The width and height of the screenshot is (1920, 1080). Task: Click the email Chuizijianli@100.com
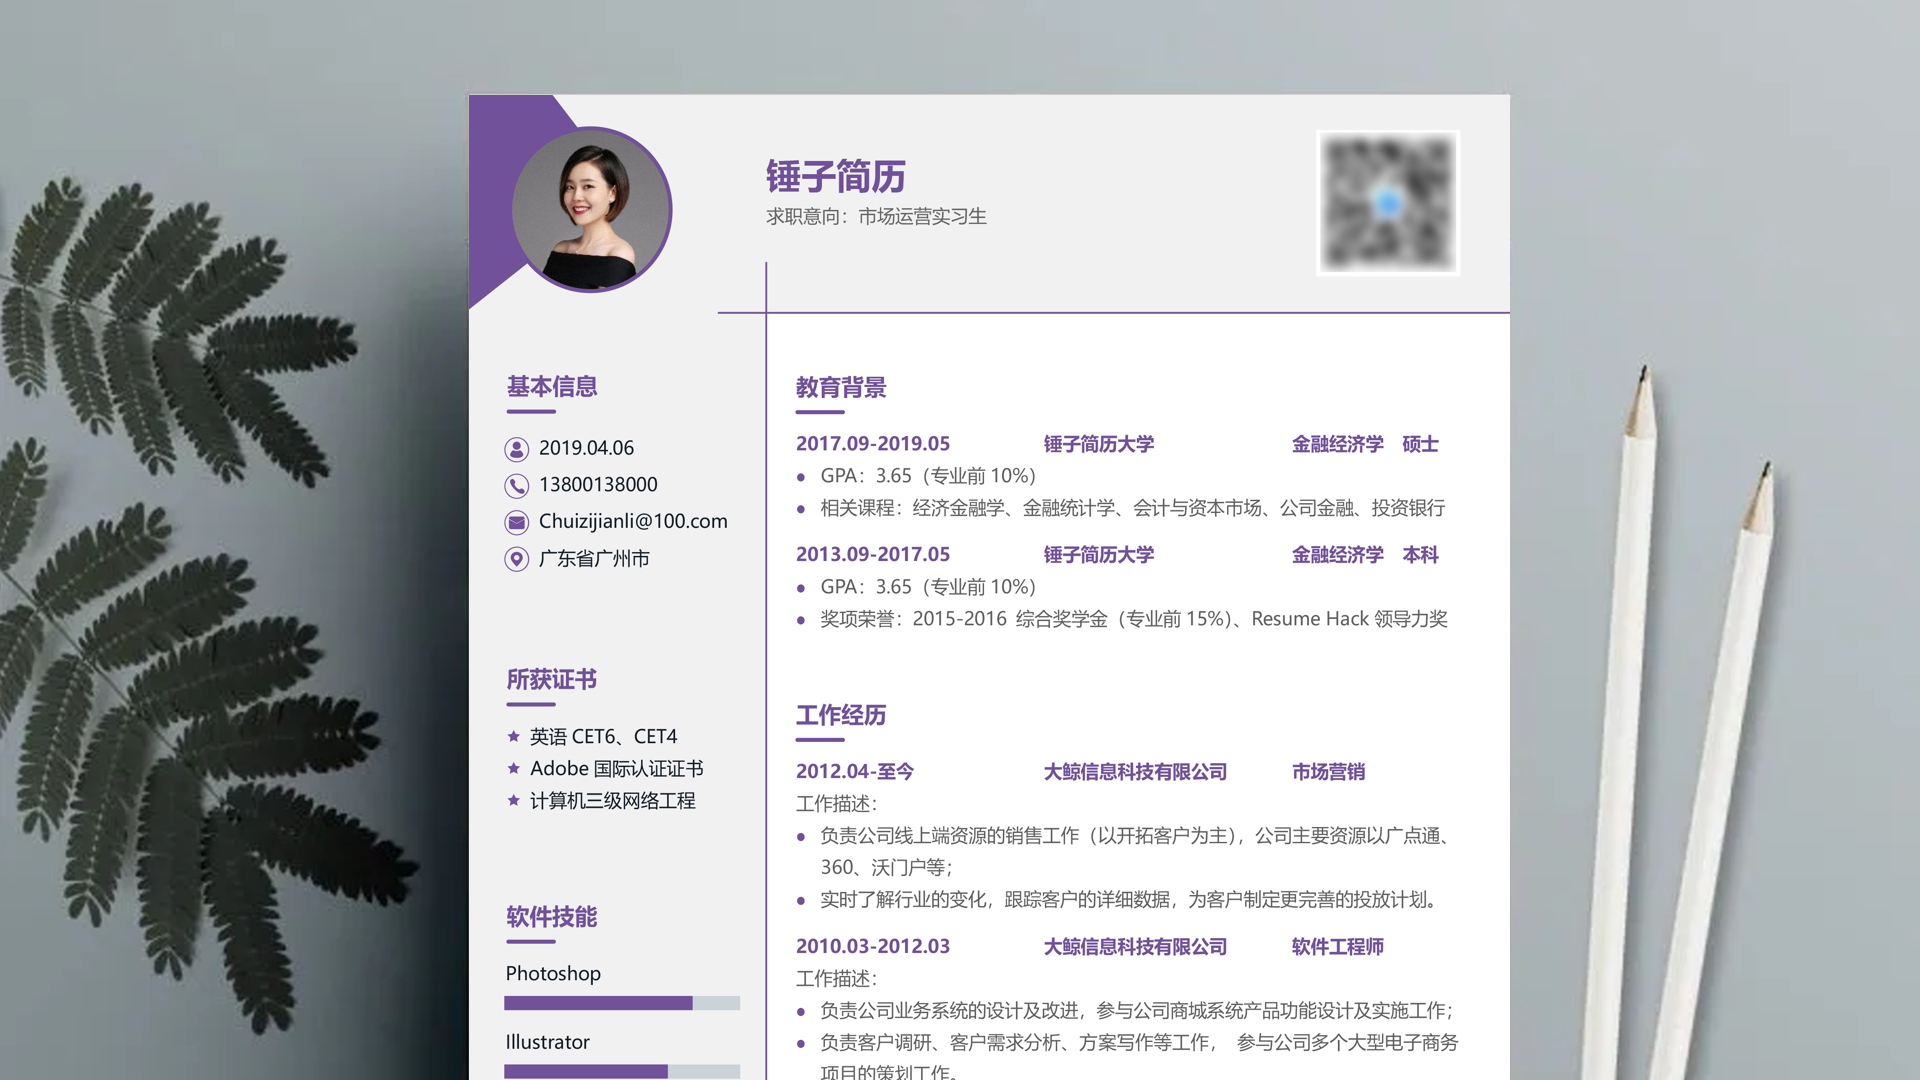[633, 521]
